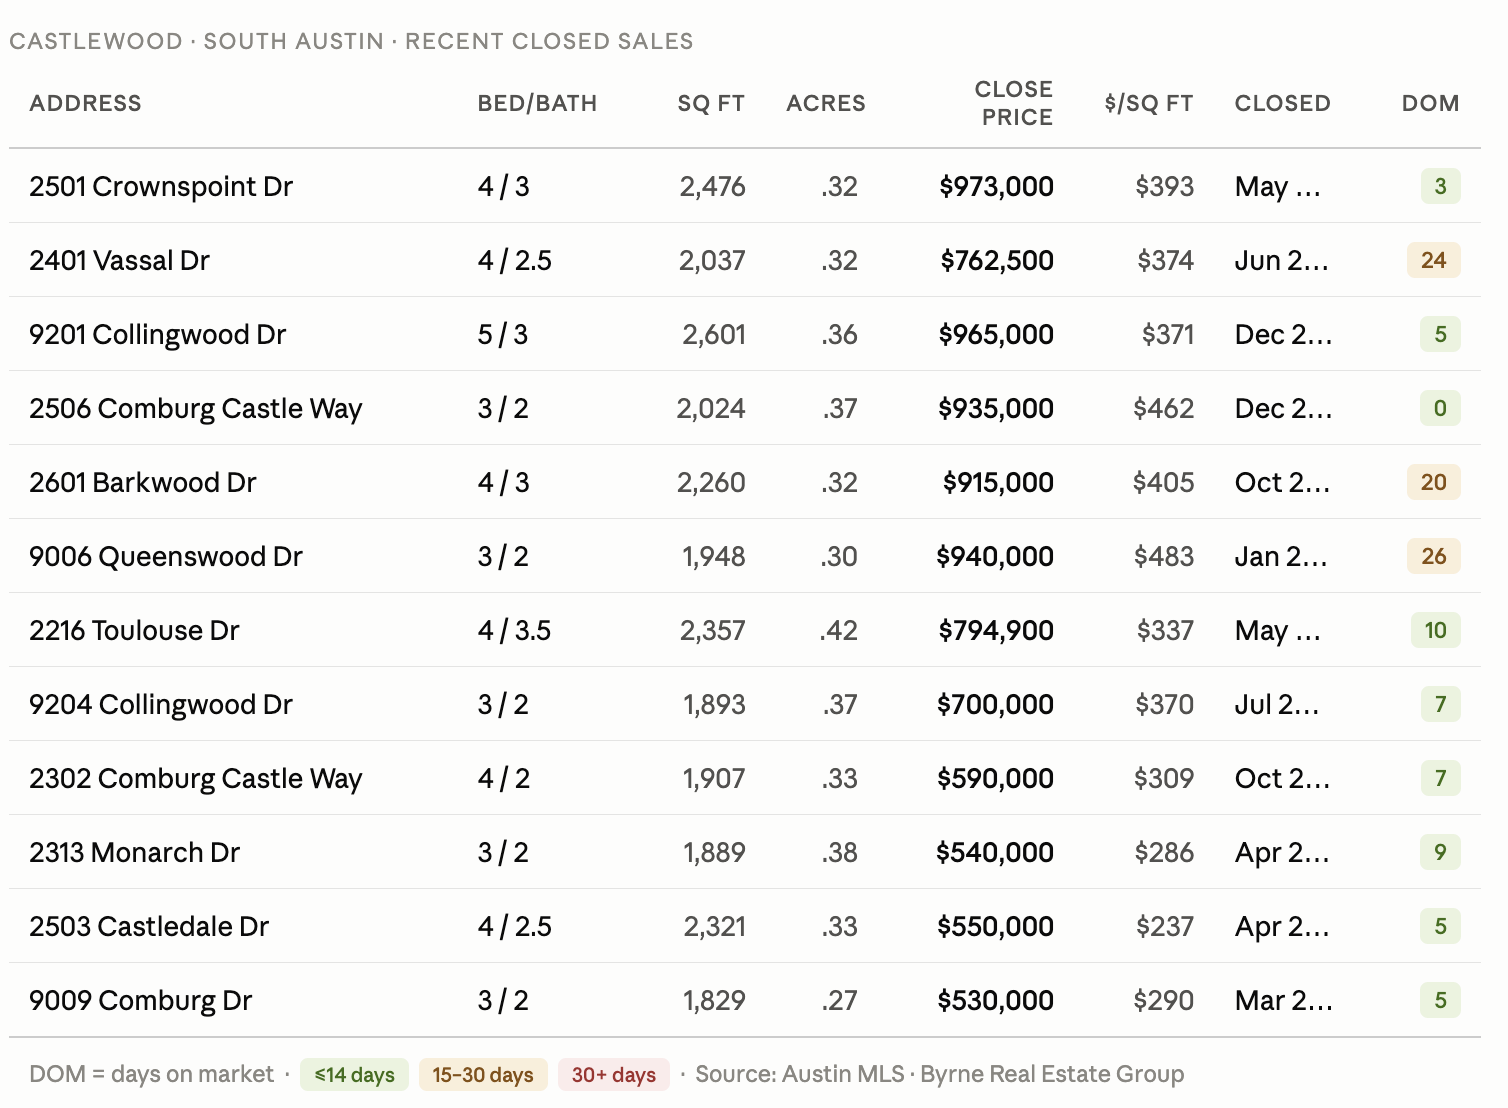Click the $550,000 close price
Viewport: 1508px width, 1108px height.
pyautogui.click(x=995, y=926)
